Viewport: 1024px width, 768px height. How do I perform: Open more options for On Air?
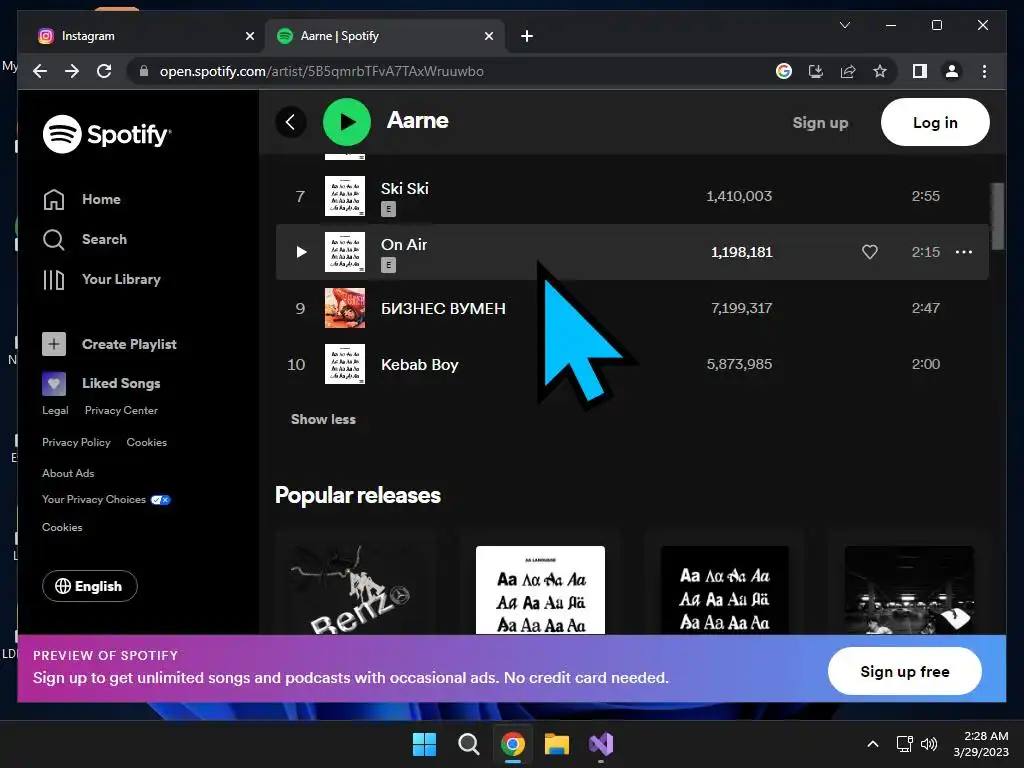tap(964, 252)
